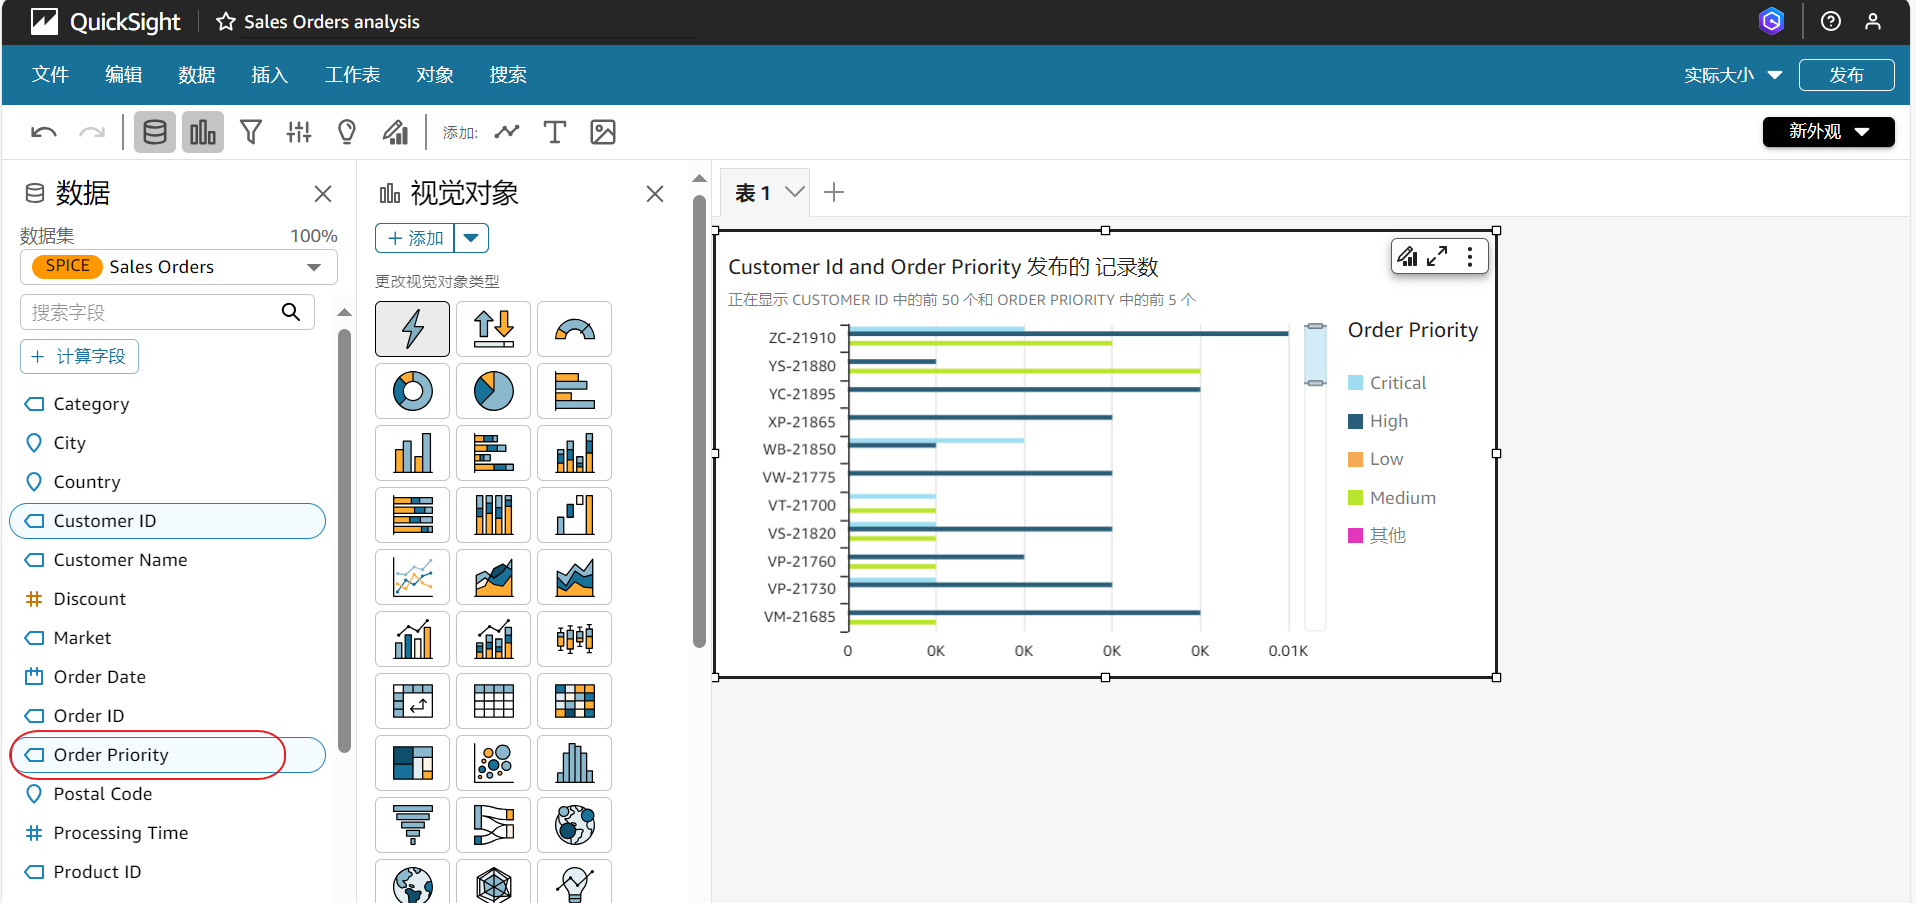
Task: Open the 新外观 dropdown
Action: (1827, 132)
